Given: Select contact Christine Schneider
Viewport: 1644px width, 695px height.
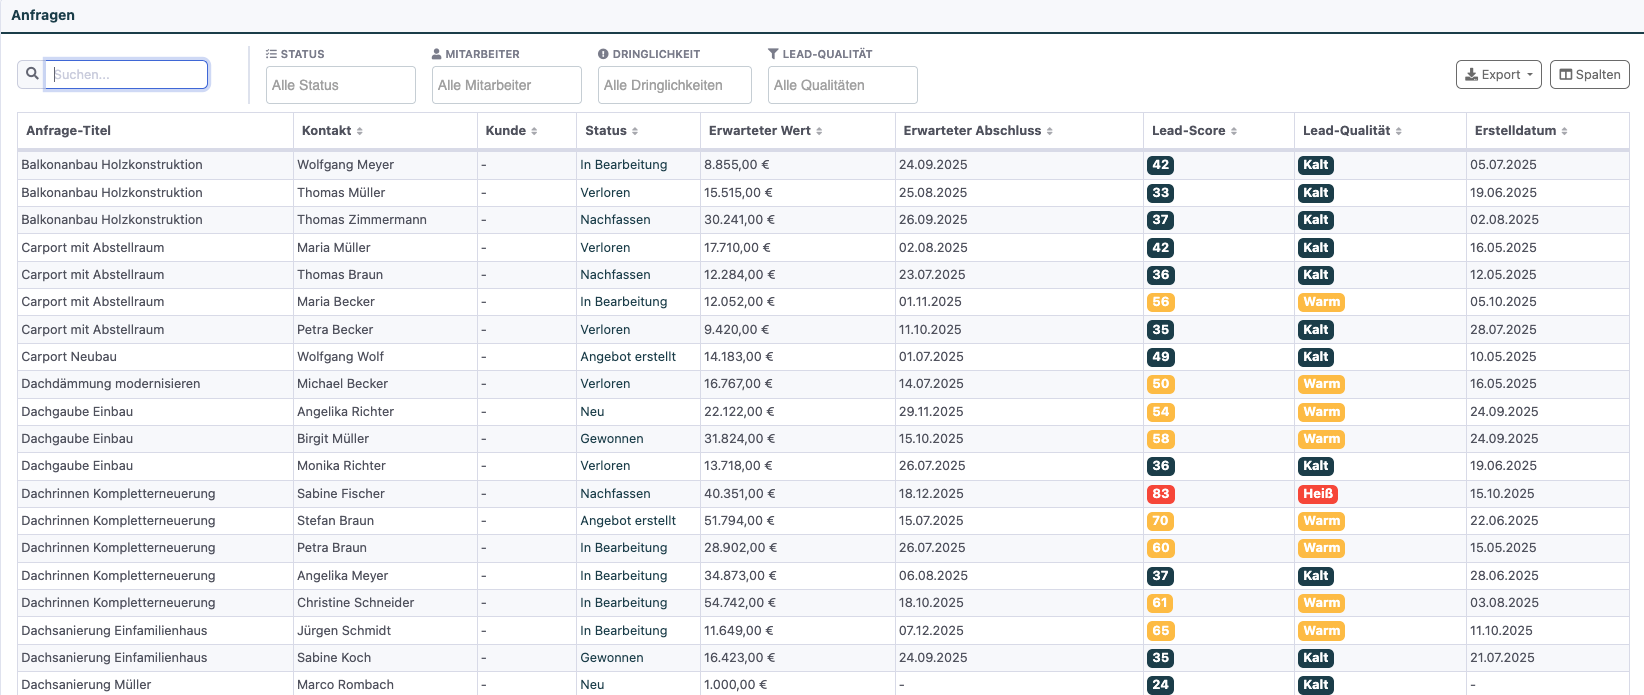Looking at the screenshot, I should coord(355,603).
